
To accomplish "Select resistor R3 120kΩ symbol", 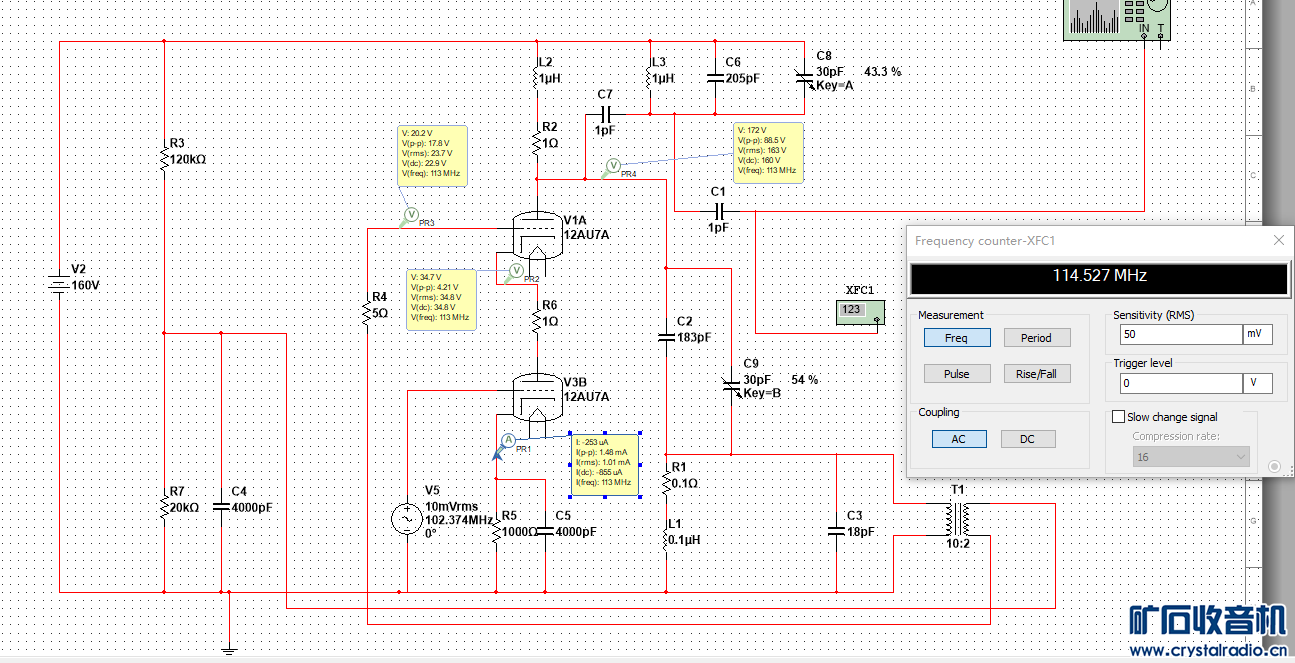I will (x=163, y=158).
